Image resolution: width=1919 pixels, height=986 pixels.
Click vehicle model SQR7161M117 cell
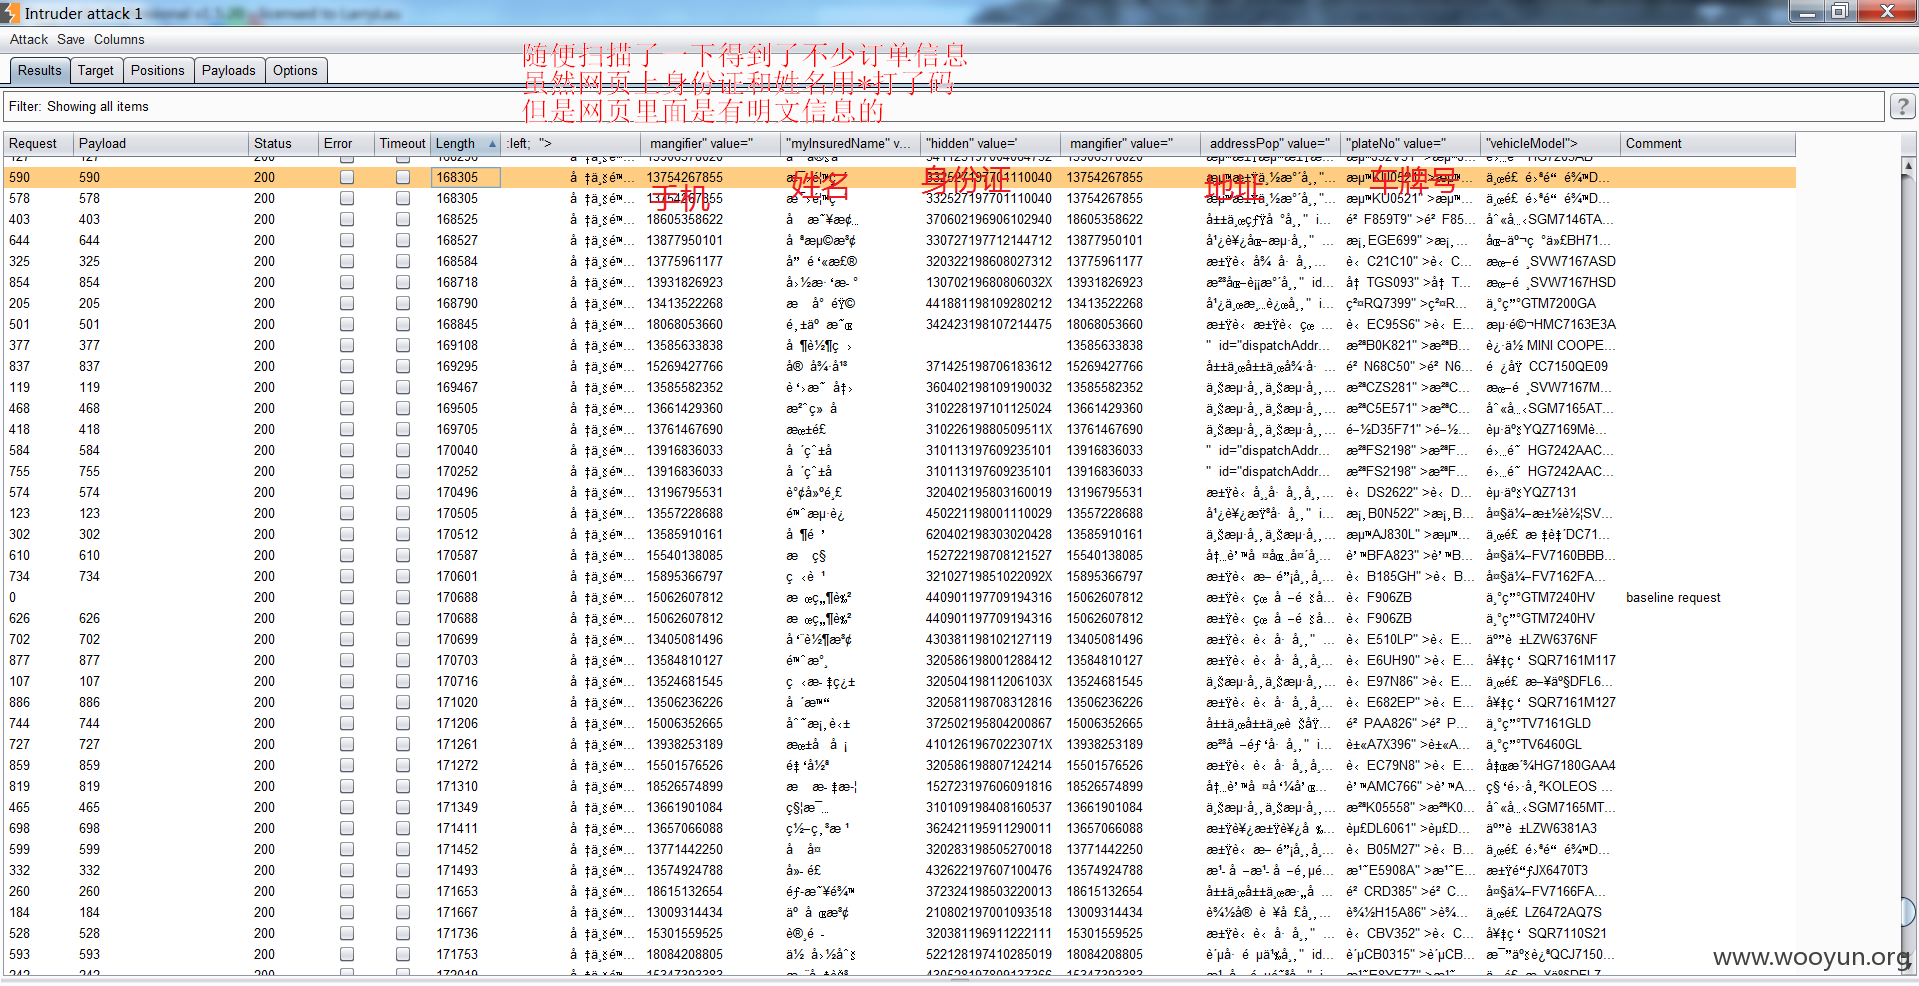tap(1550, 660)
